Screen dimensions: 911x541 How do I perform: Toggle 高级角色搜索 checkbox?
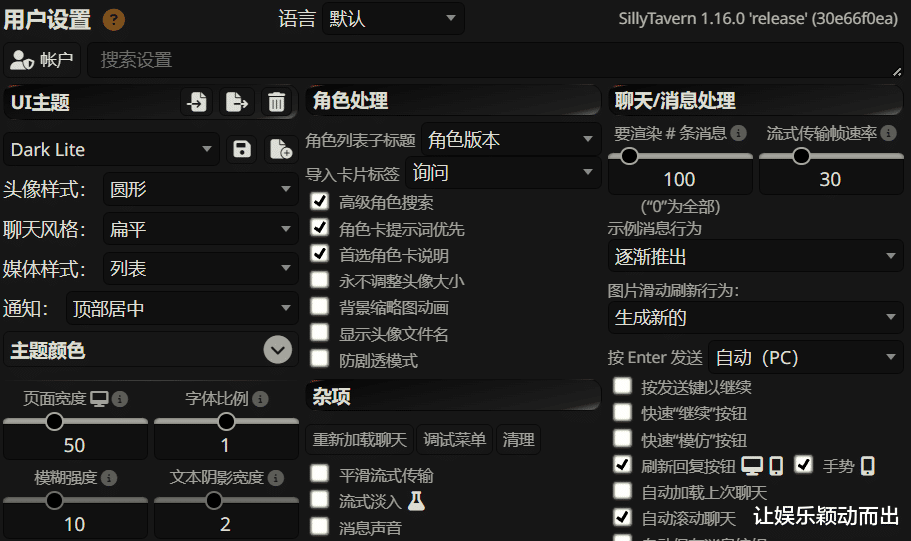320,201
